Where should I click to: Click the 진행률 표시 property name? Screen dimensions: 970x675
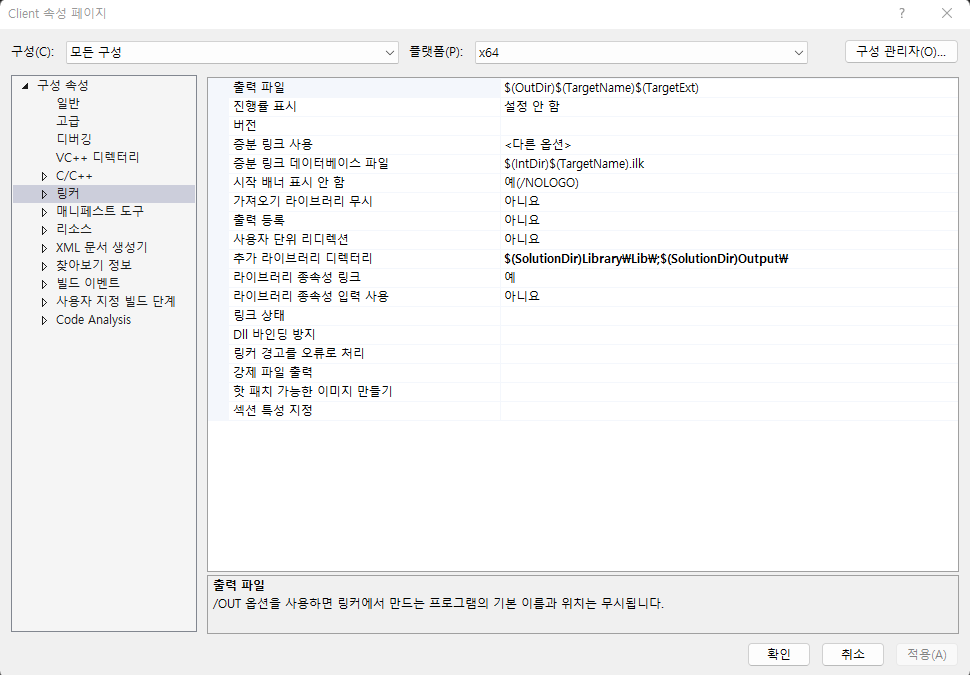pyautogui.click(x=265, y=106)
